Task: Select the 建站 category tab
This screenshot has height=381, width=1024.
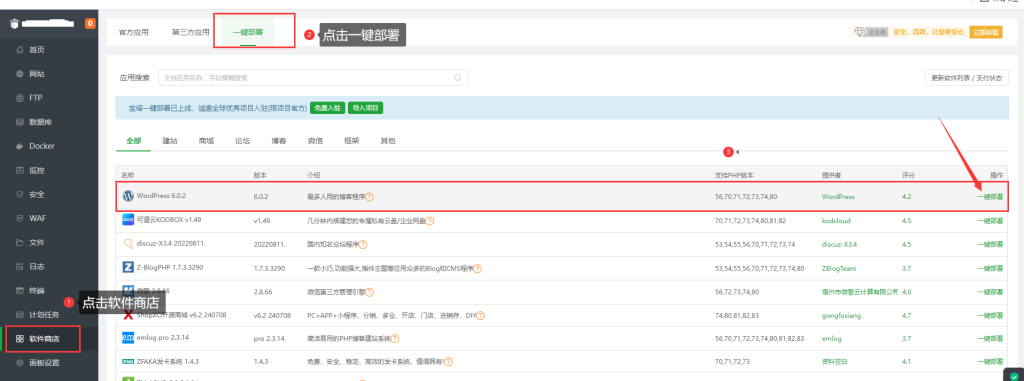Action: [x=170, y=141]
